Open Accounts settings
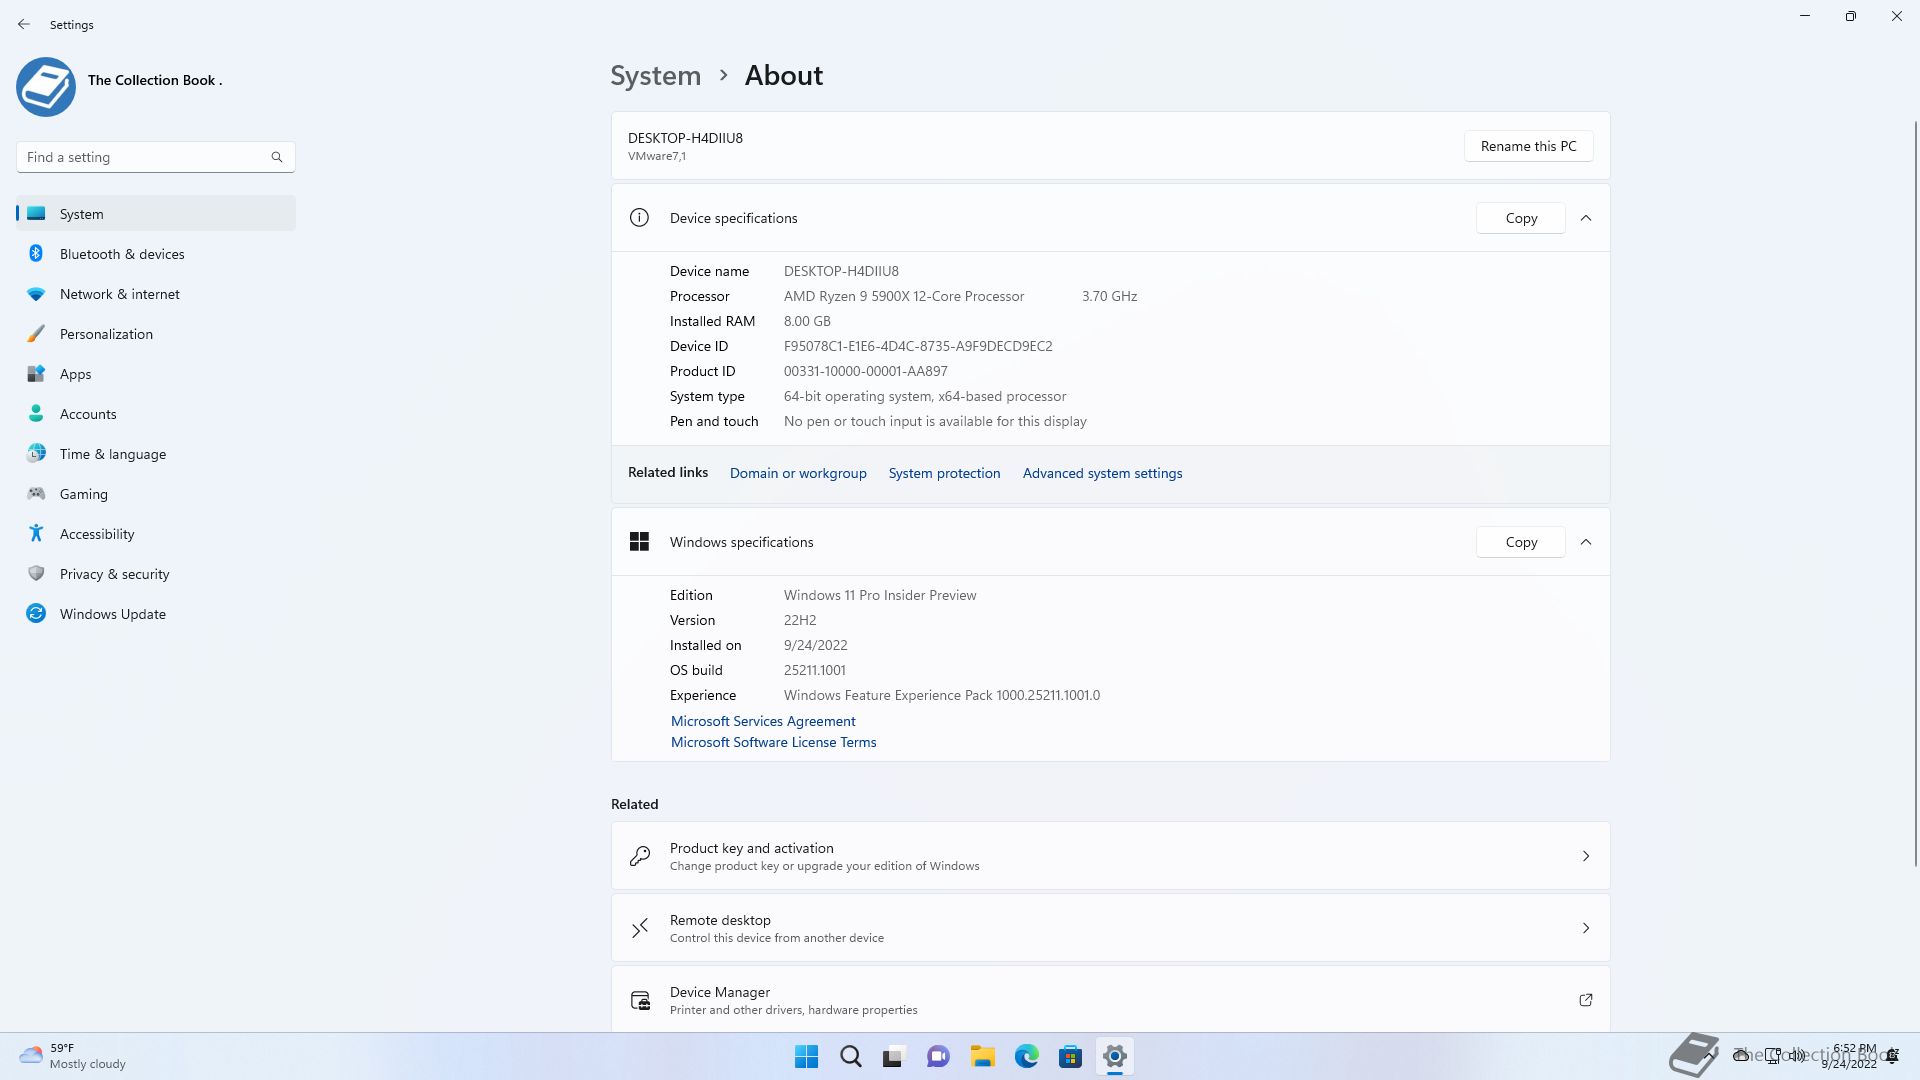1920x1080 pixels. 156,414
